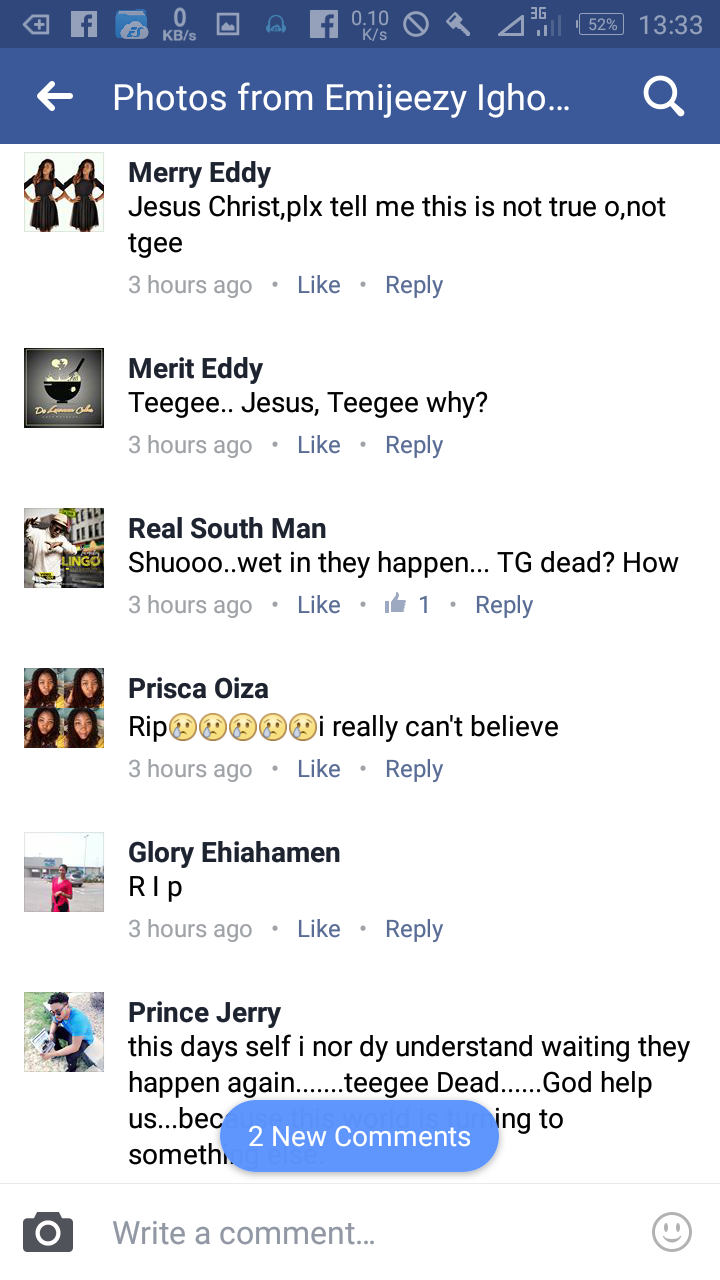Viewport: 720px width, 1280px height.
Task: Open the emoji picker smiley icon
Action: tap(671, 1232)
